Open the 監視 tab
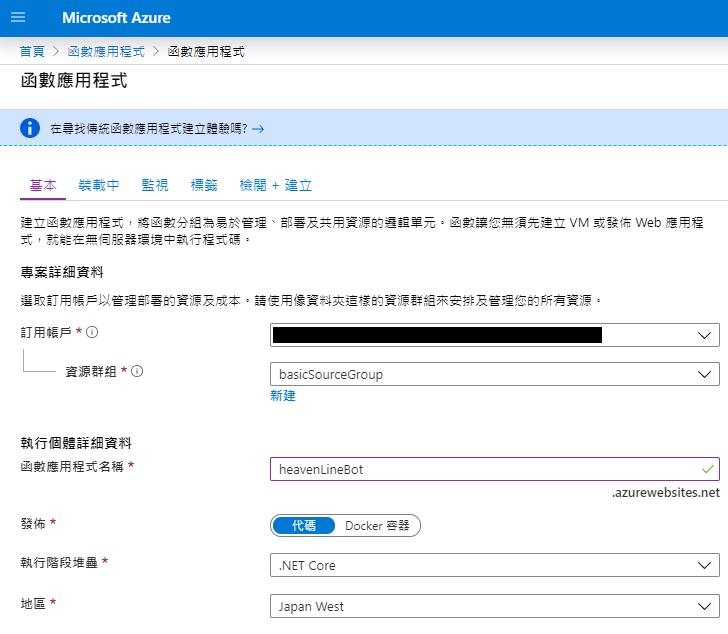The image size is (728, 634). [x=155, y=185]
